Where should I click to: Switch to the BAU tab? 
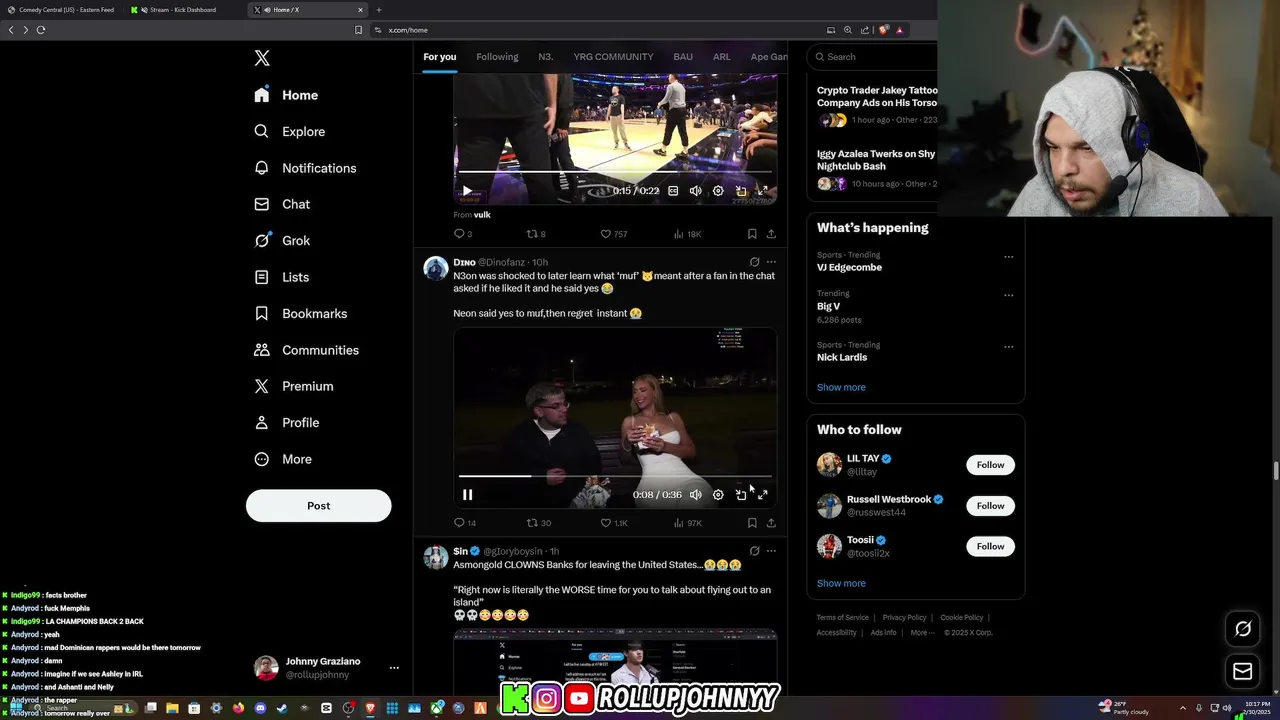click(x=683, y=57)
